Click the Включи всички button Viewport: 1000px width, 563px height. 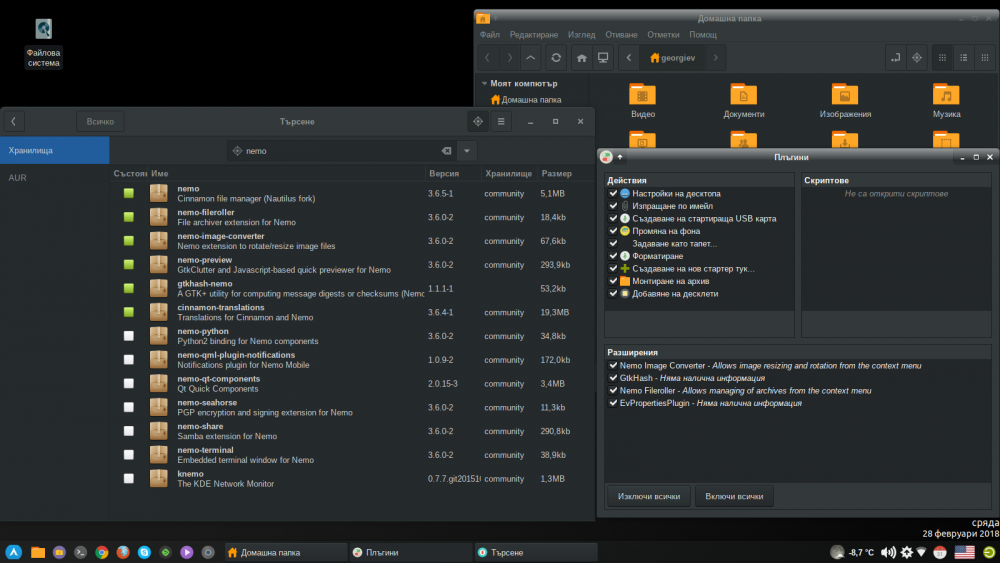tap(734, 496)
